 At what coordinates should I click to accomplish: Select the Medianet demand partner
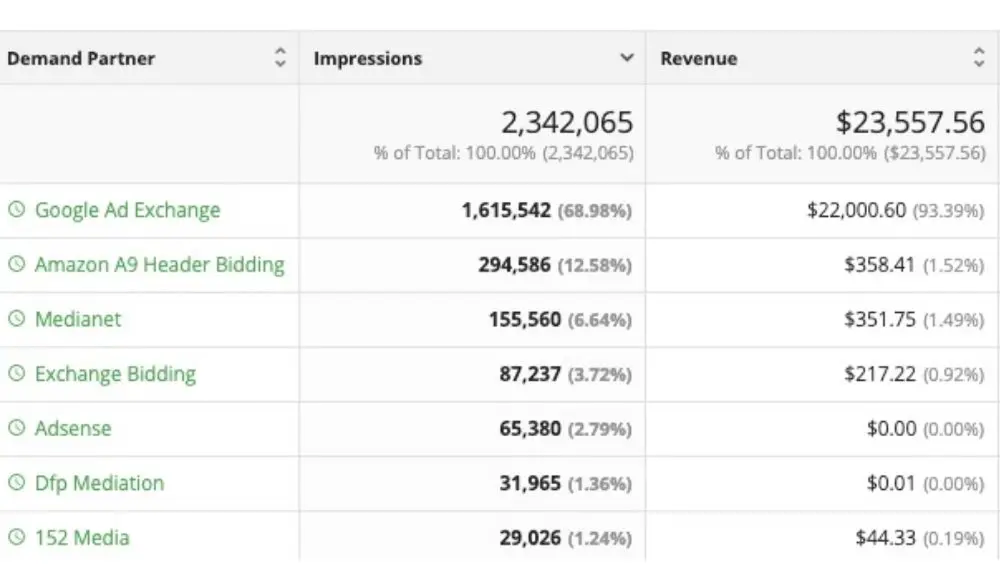(x=78, y=319)
